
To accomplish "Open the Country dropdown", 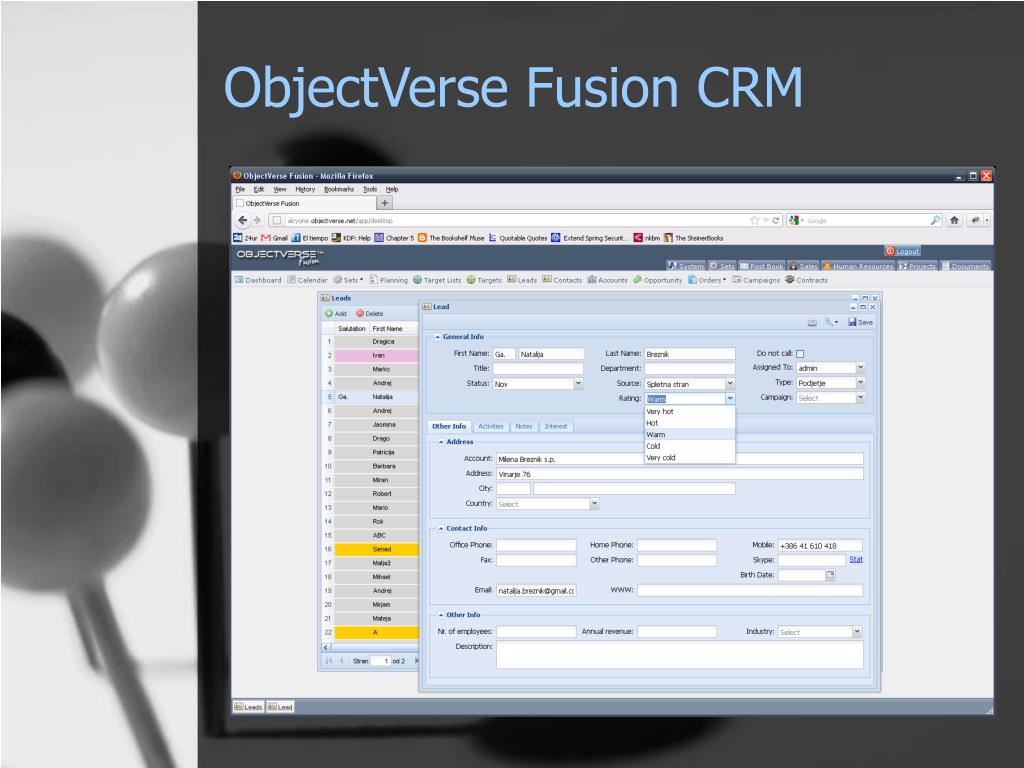I will coord(594,504).
